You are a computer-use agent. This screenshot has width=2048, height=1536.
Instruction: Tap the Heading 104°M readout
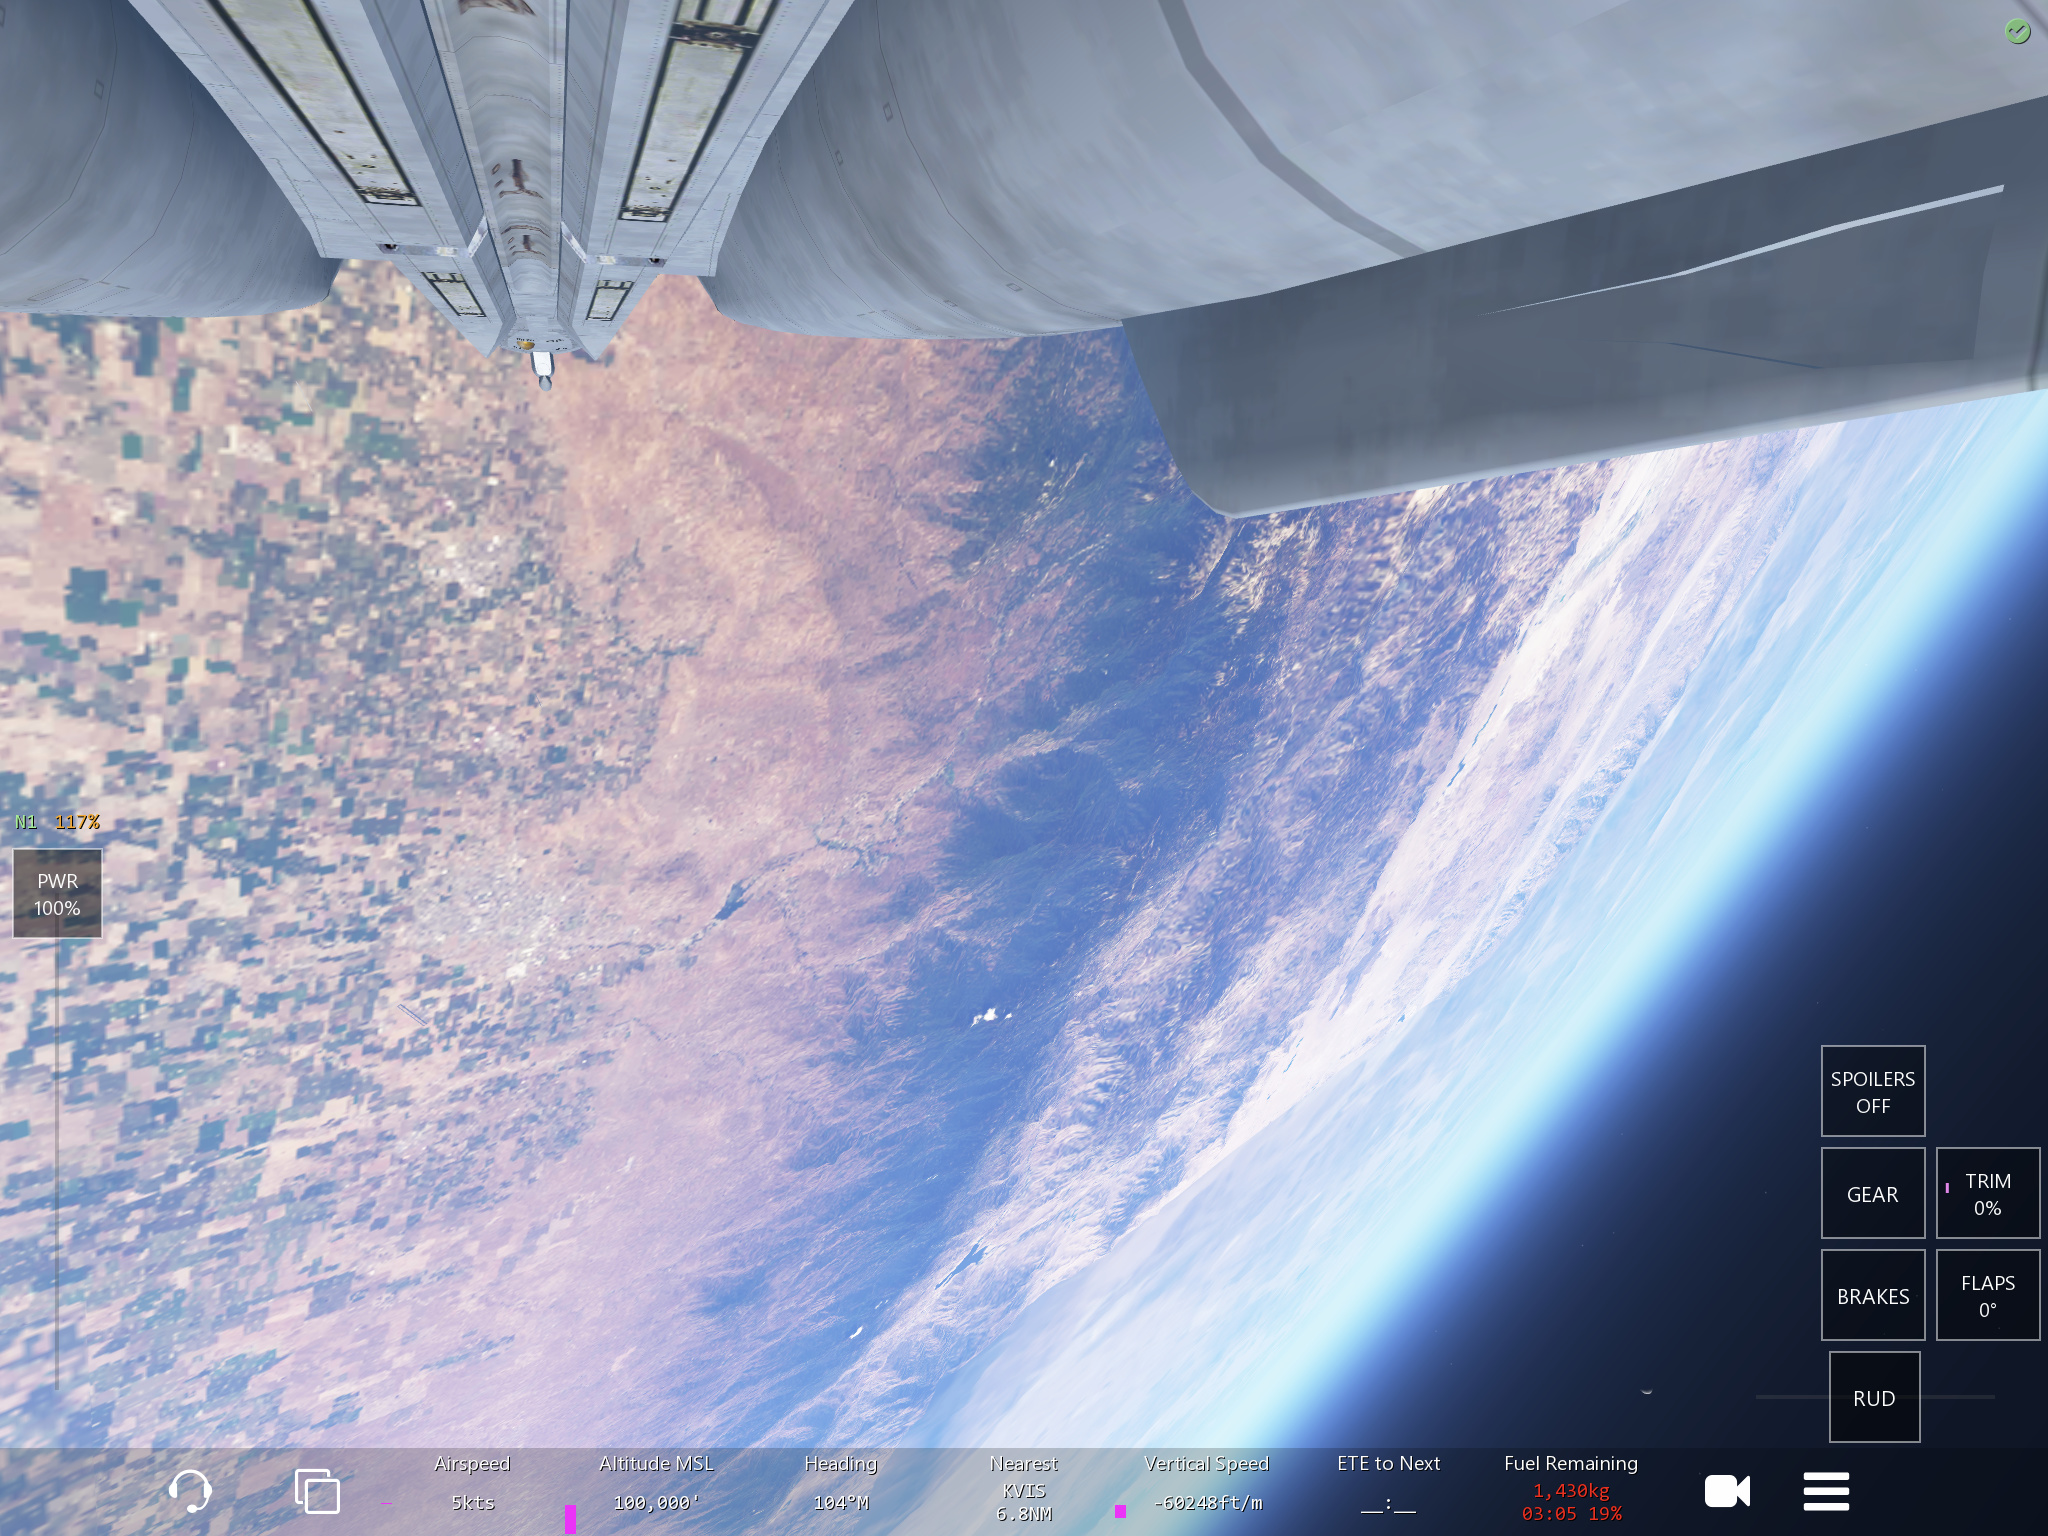[840, 1484]
